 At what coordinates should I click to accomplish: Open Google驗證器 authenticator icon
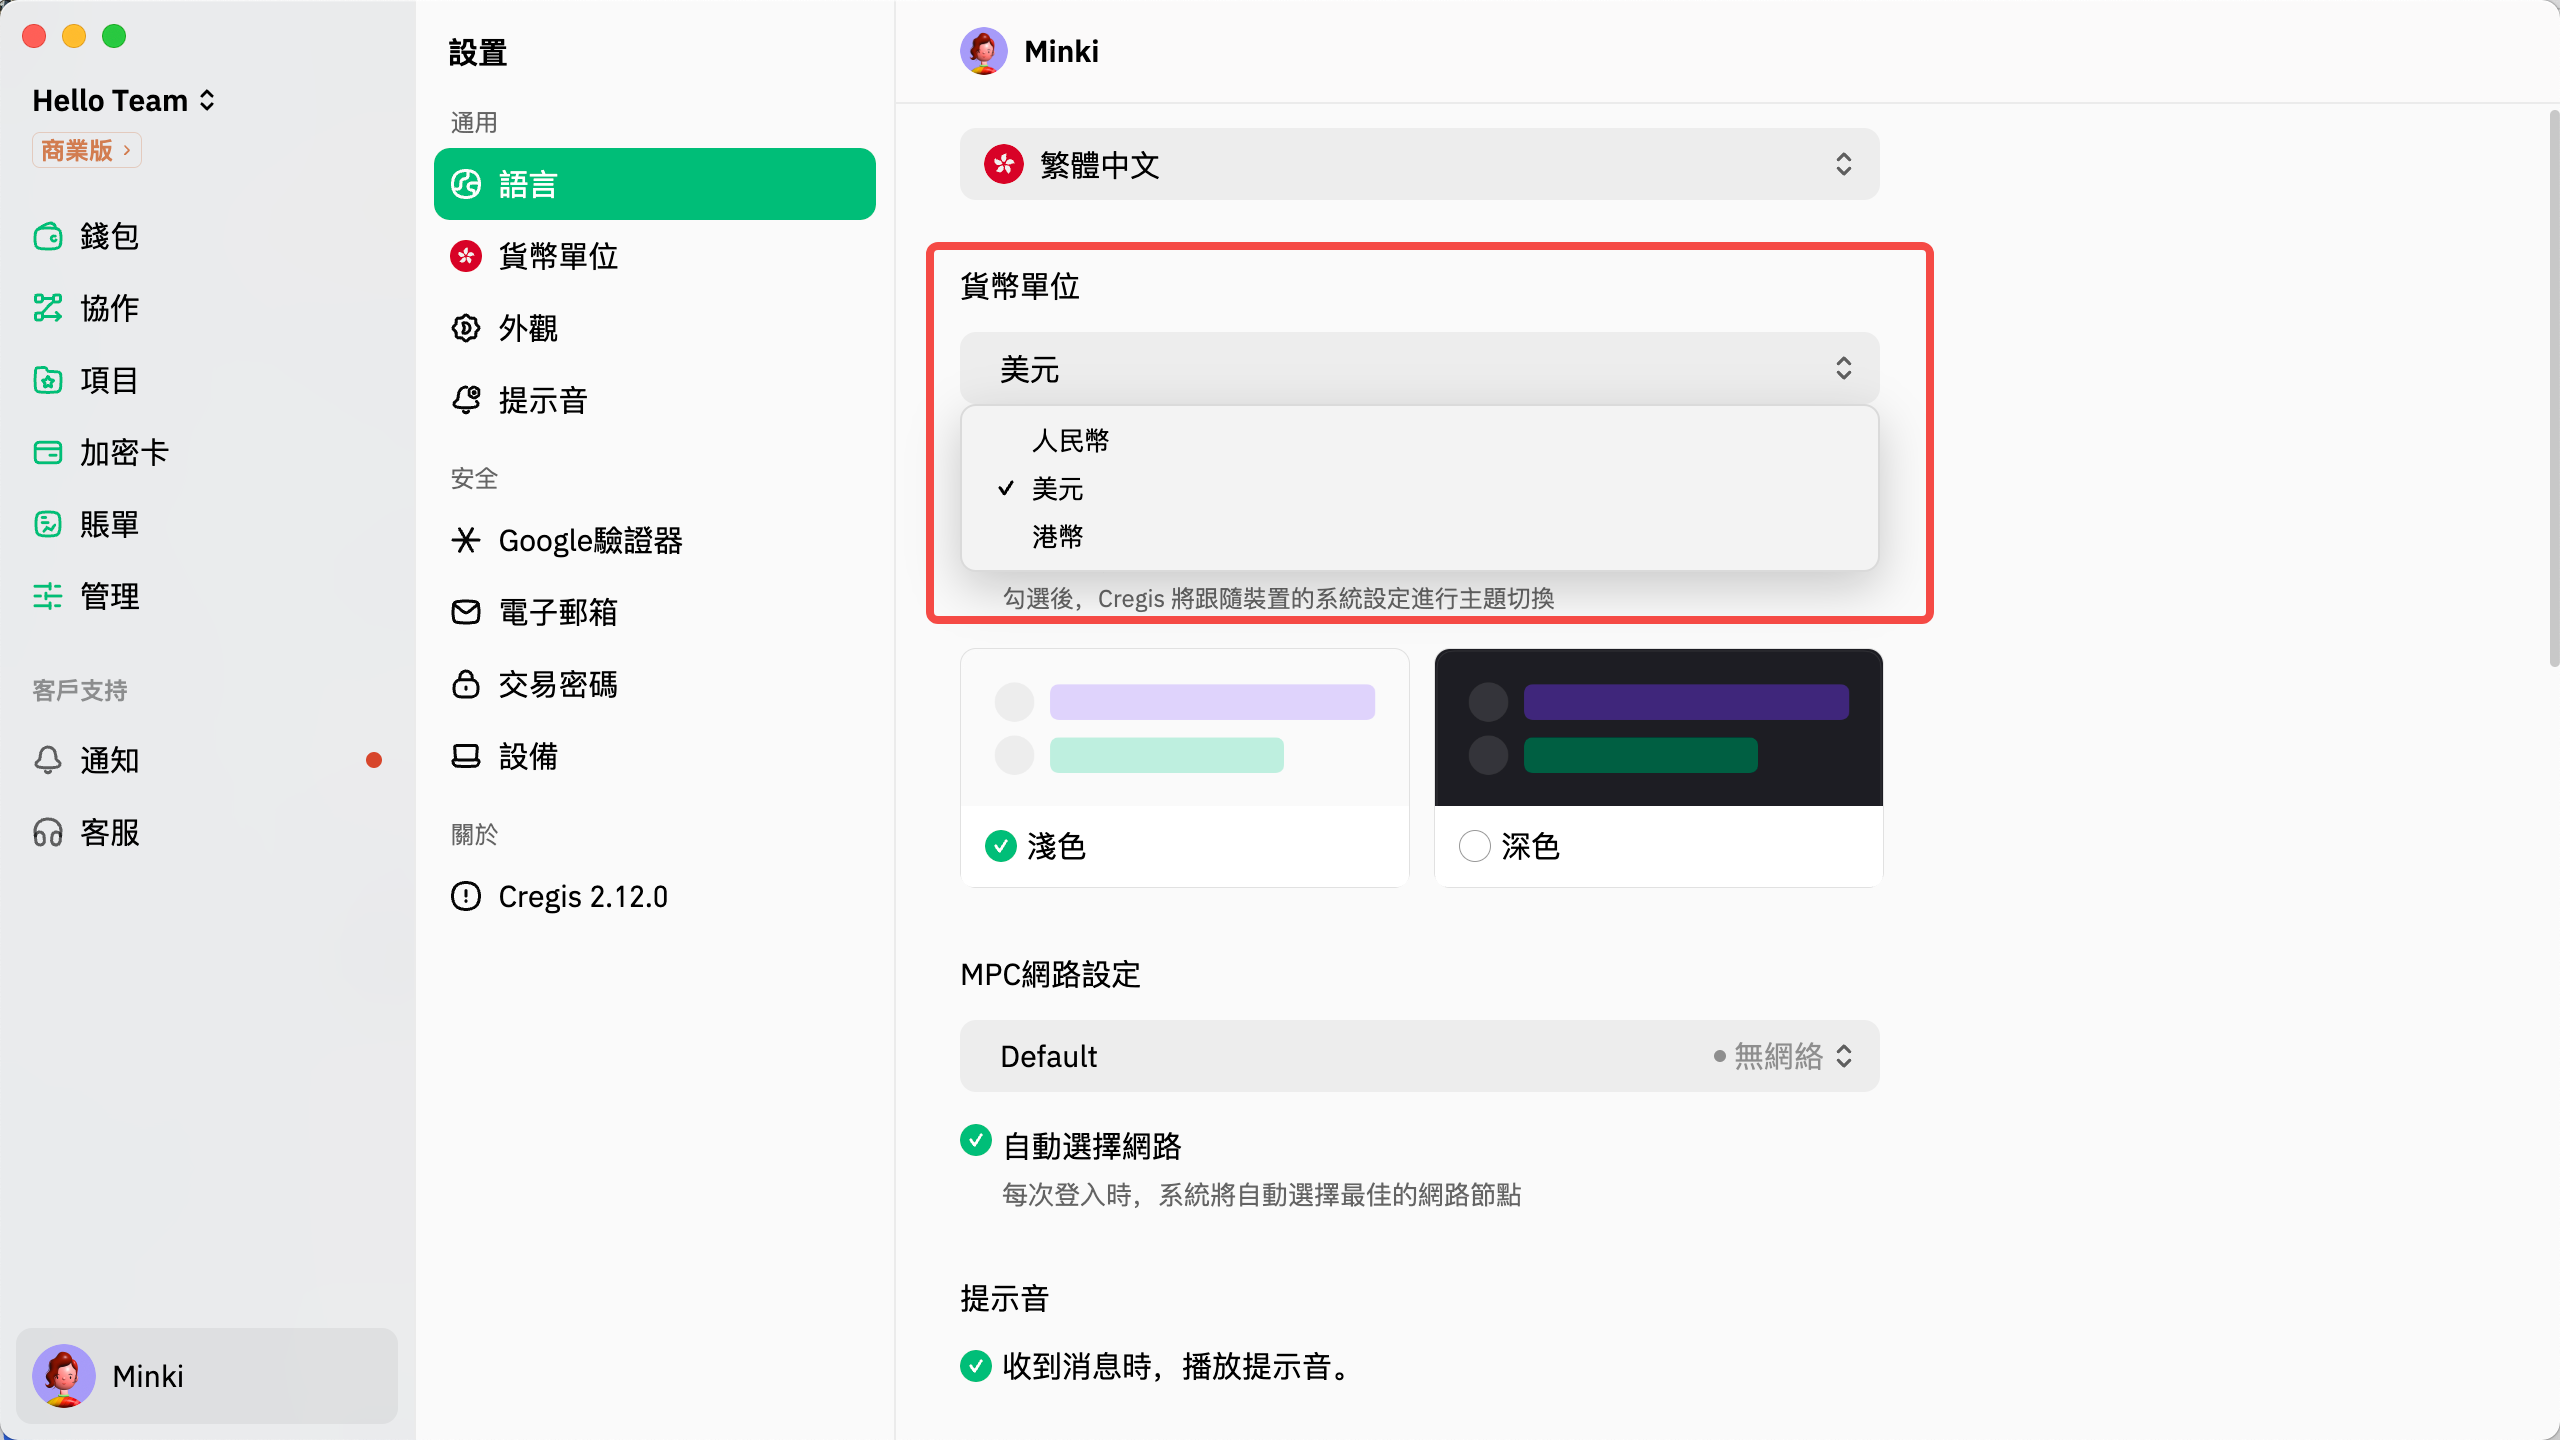pos(466,540)
